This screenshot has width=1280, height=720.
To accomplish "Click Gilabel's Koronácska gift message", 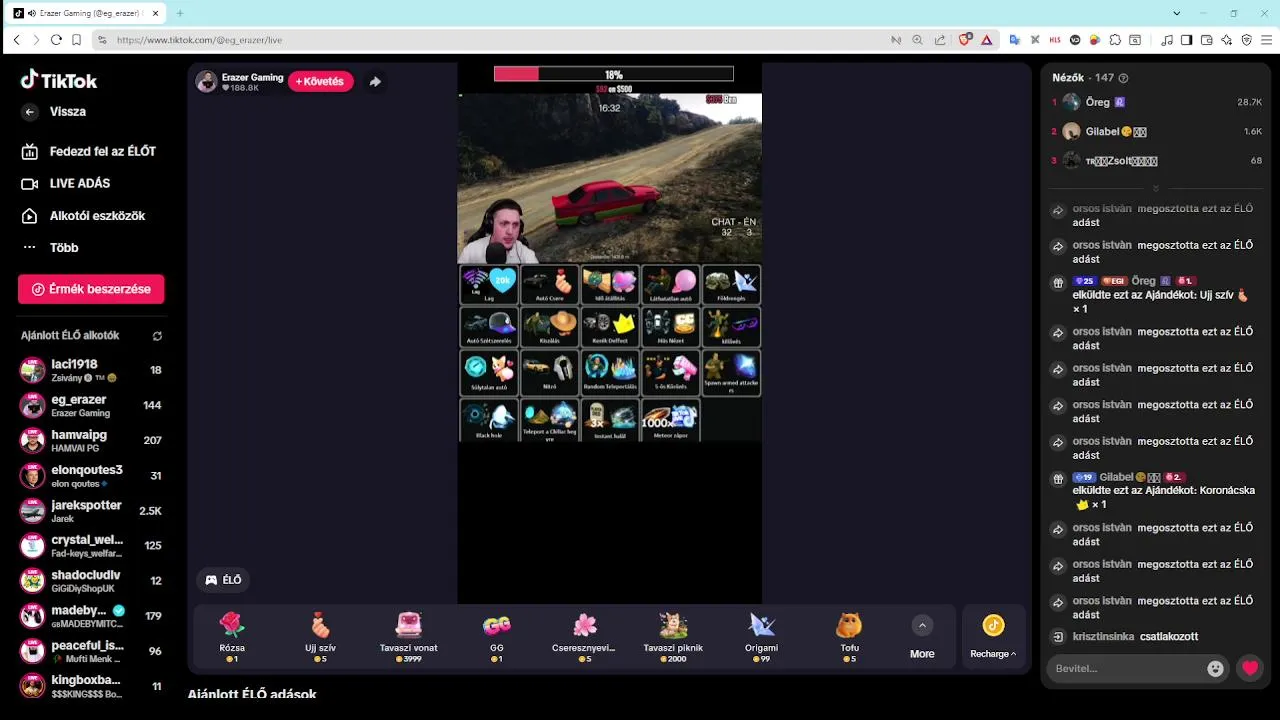I will 1157,491.
